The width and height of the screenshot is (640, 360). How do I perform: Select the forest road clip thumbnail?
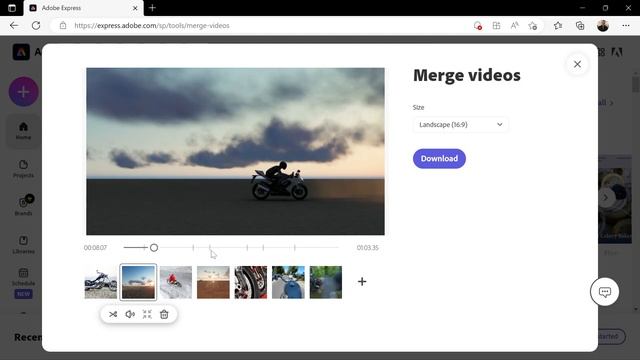click(326, 282)
